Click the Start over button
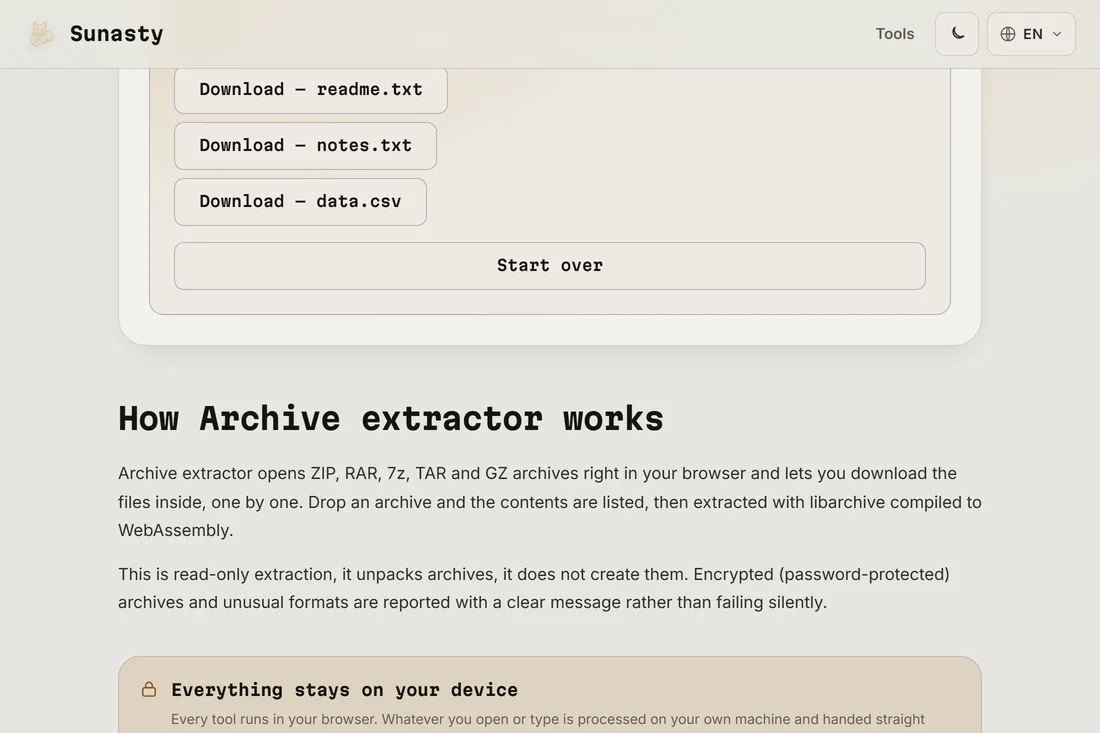 550,266
